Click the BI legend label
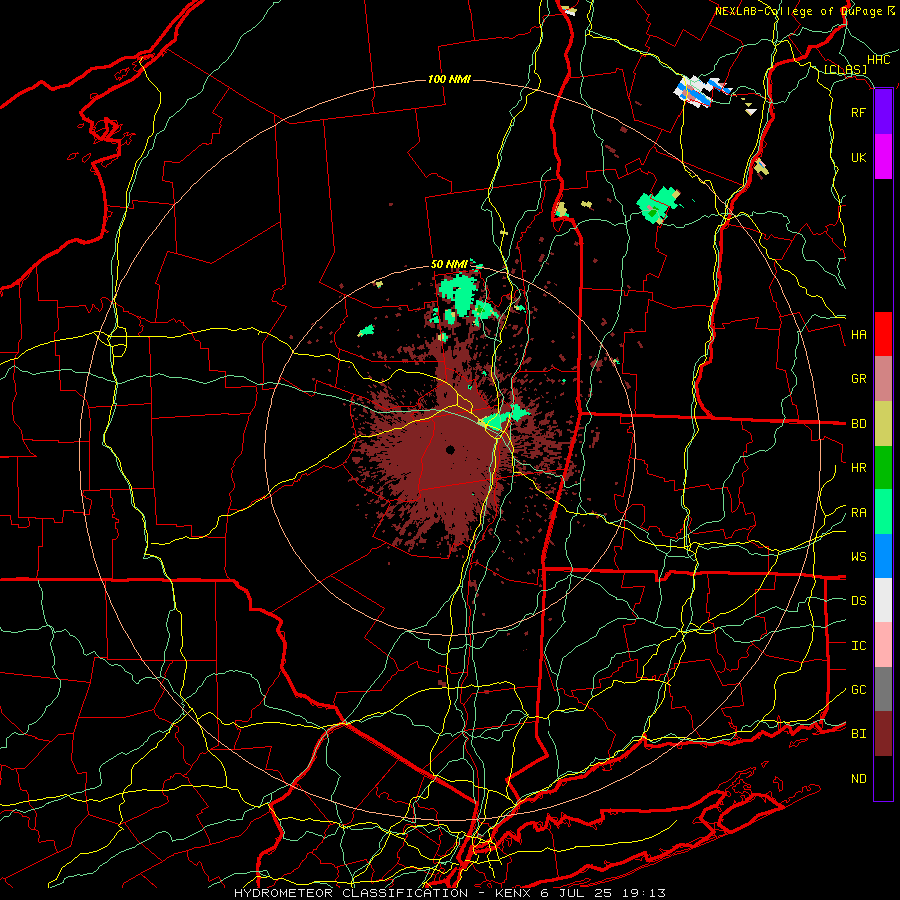 click(858, 734)
